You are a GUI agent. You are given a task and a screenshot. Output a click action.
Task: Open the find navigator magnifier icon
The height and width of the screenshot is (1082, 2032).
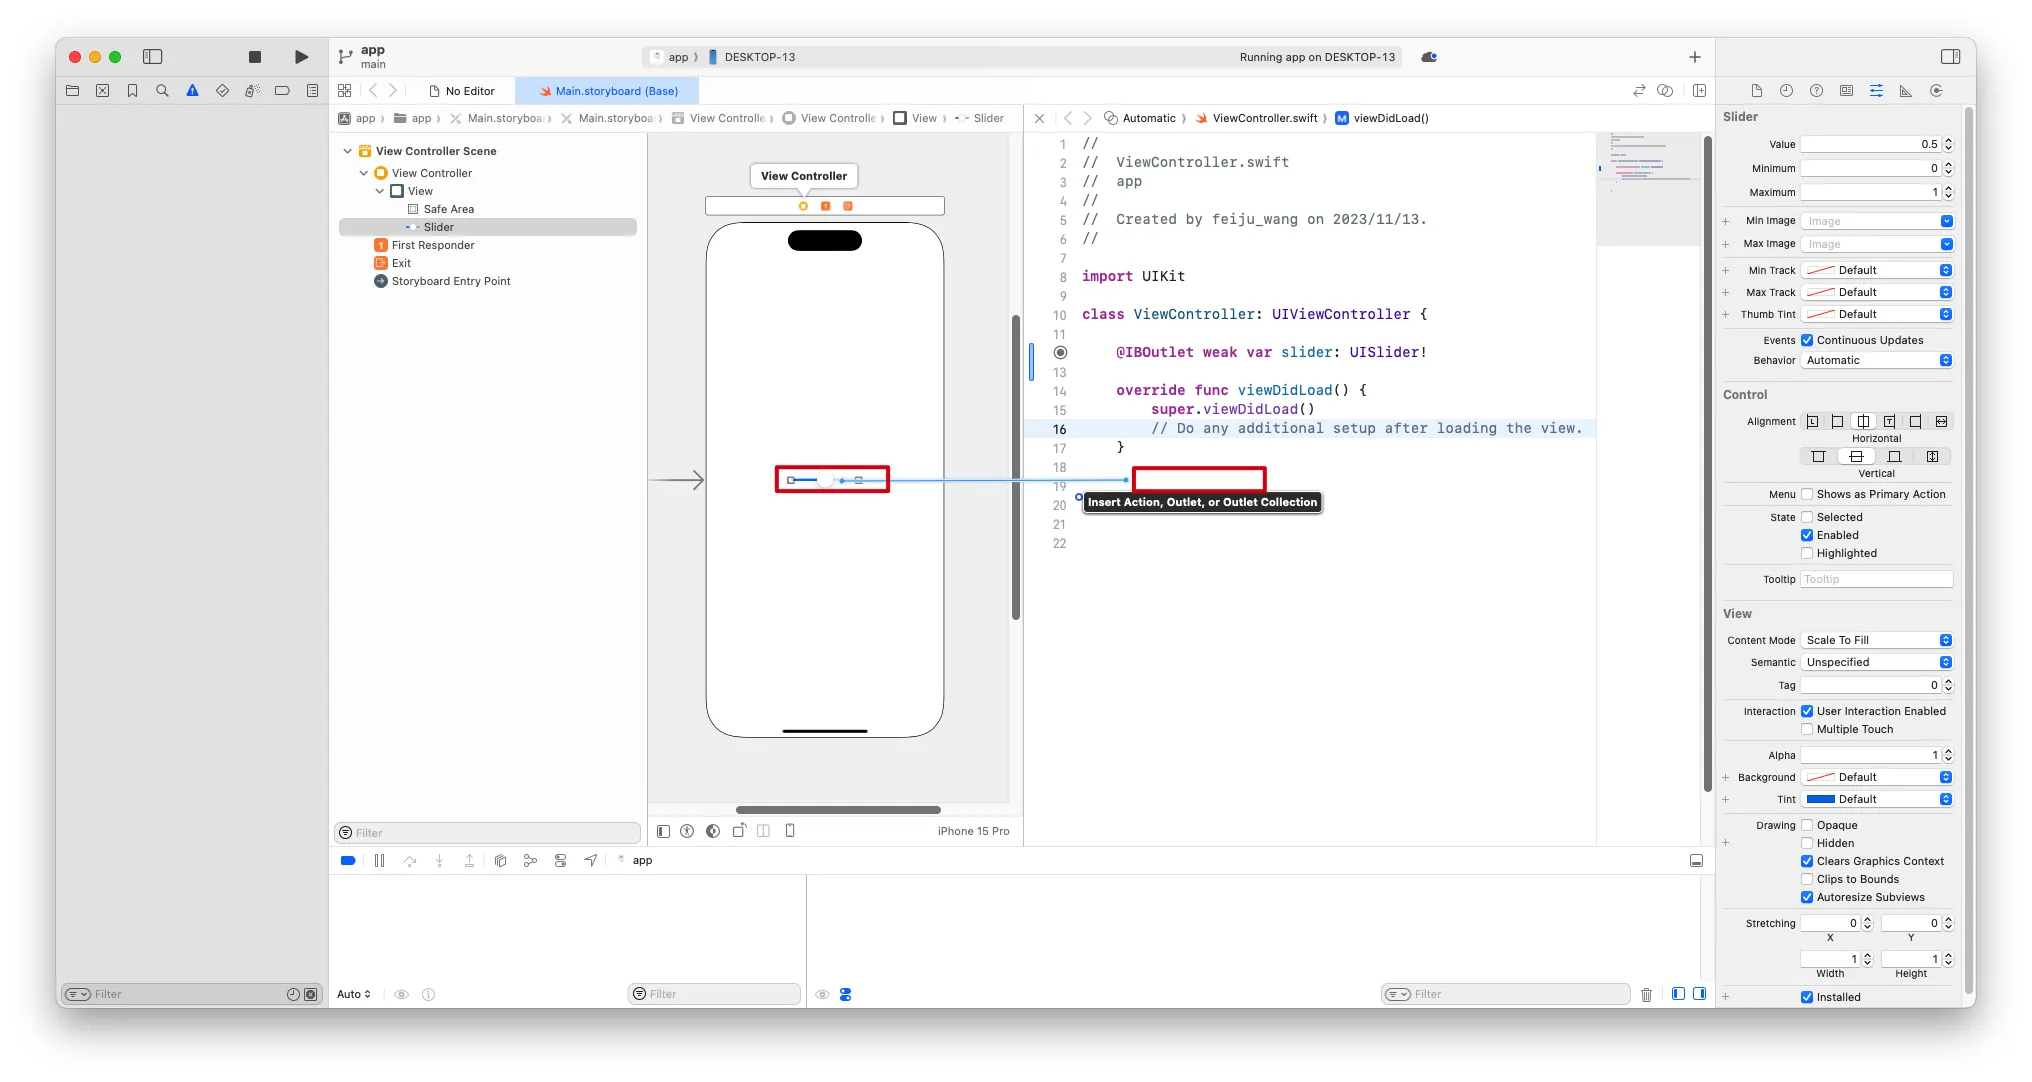click(162, 91)
